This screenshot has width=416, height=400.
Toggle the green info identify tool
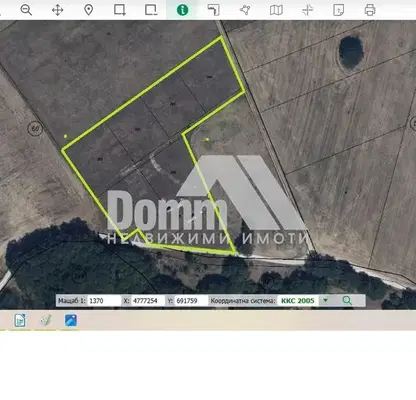182,10
